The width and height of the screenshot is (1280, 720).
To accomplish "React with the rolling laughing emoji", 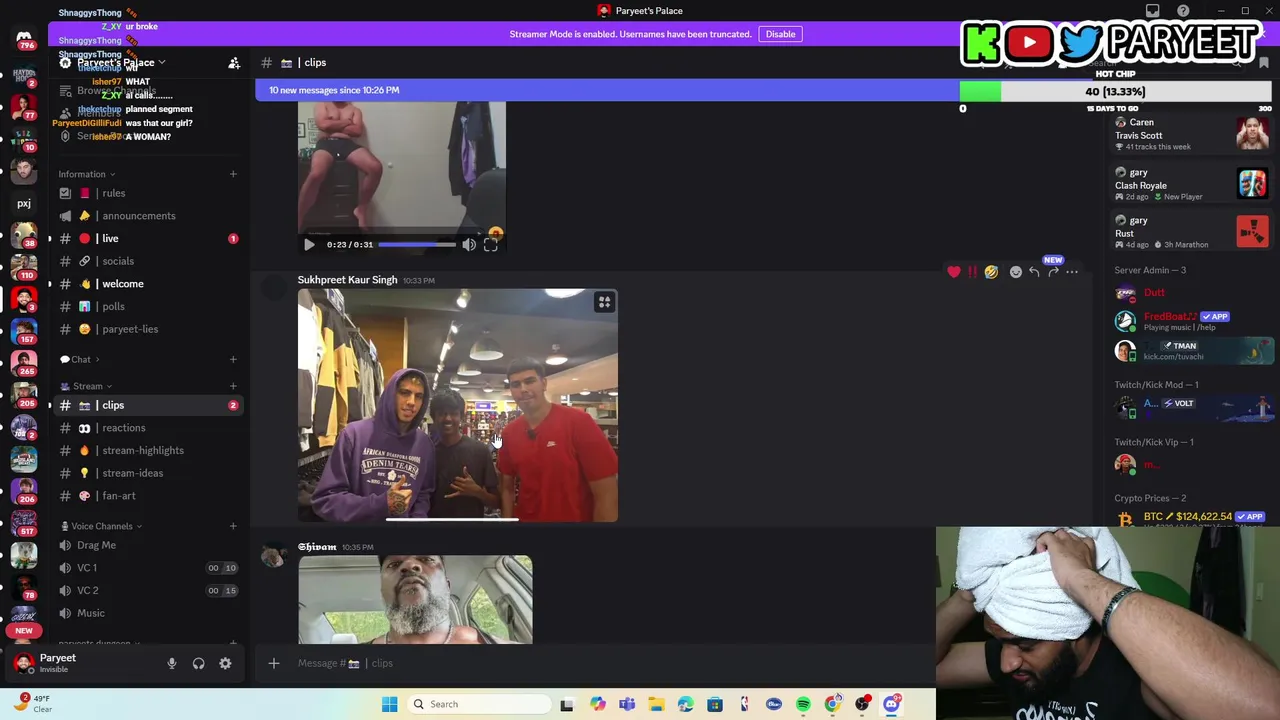I will tap(991, 272).
